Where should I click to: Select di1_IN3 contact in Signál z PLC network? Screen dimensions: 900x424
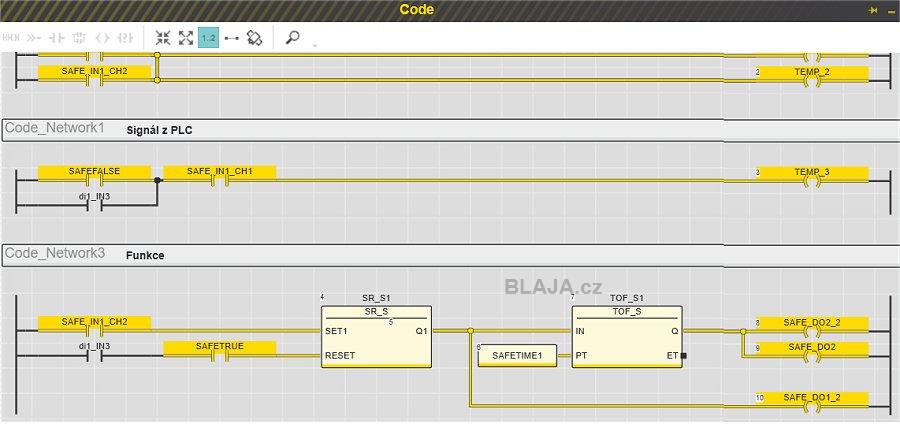[x=94, y=200]
